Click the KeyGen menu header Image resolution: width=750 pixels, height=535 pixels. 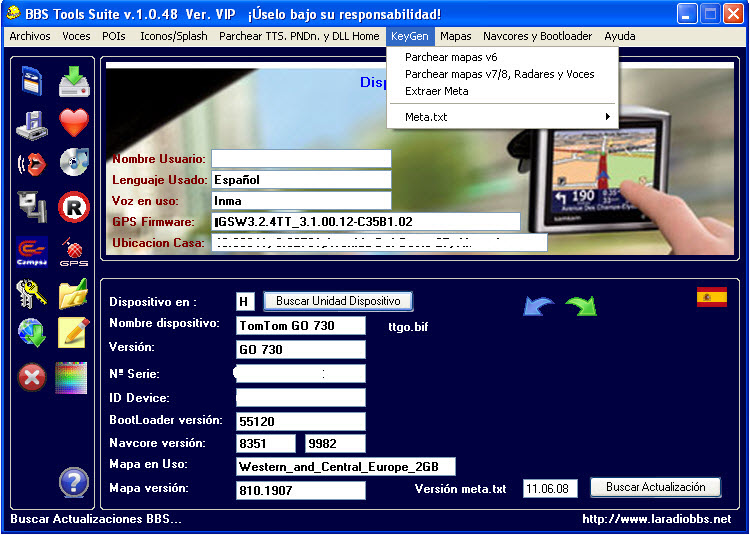coord(410,36)
